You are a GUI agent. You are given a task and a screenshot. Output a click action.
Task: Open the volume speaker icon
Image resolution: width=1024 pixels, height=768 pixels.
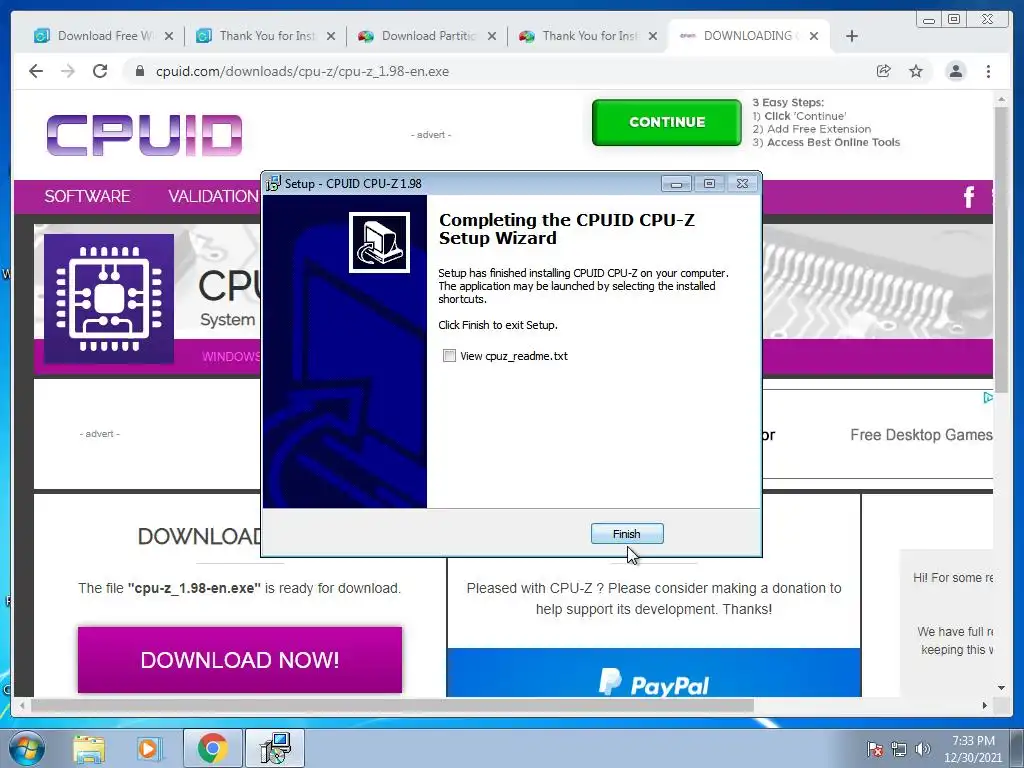(922, 748)
